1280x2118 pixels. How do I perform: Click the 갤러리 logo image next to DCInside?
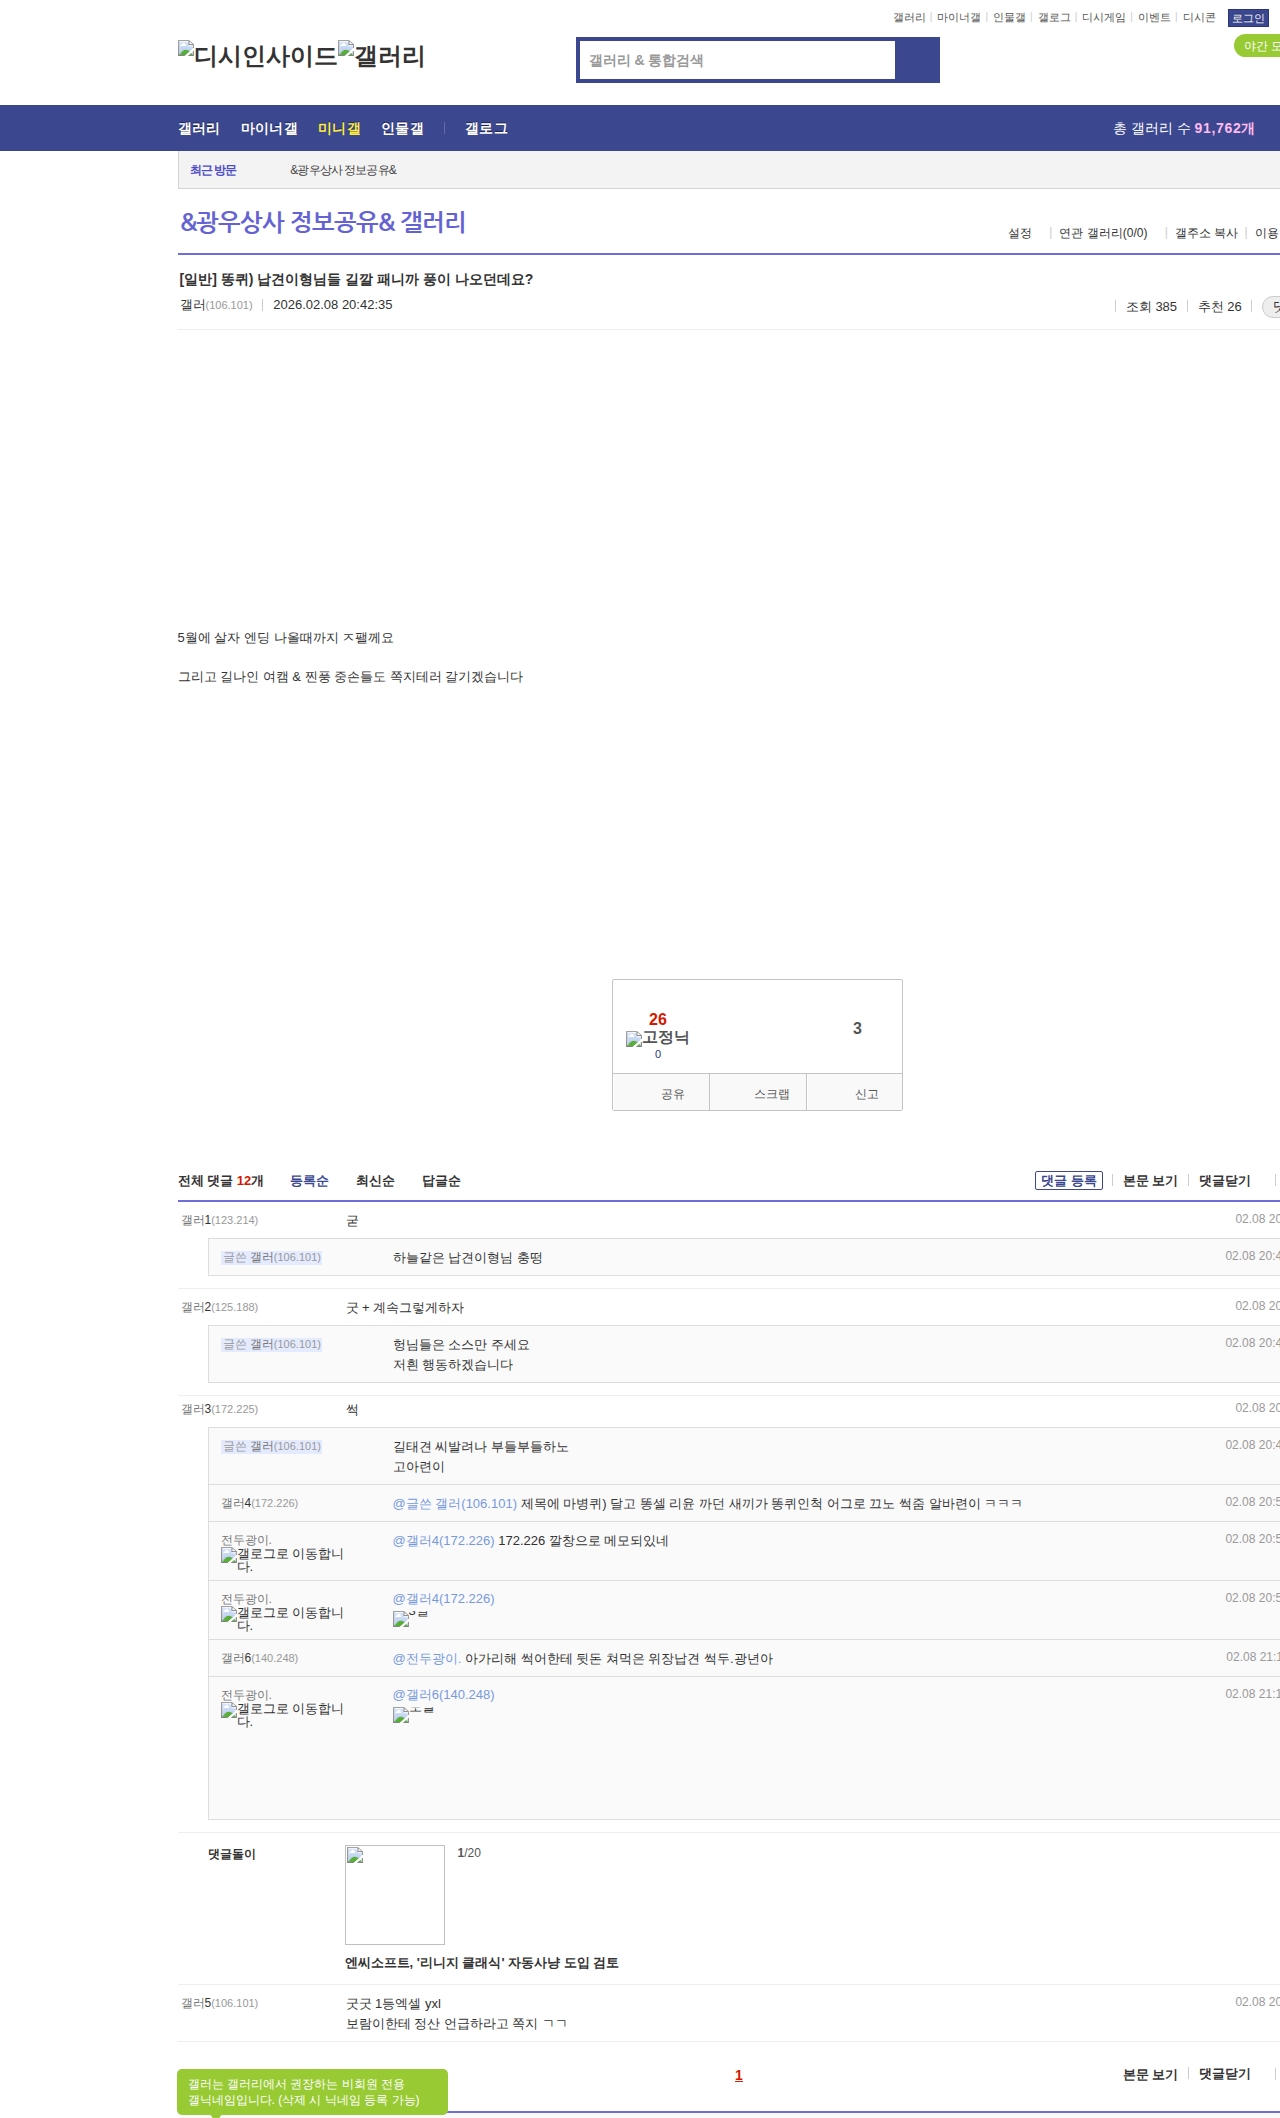tap(381, 56)
